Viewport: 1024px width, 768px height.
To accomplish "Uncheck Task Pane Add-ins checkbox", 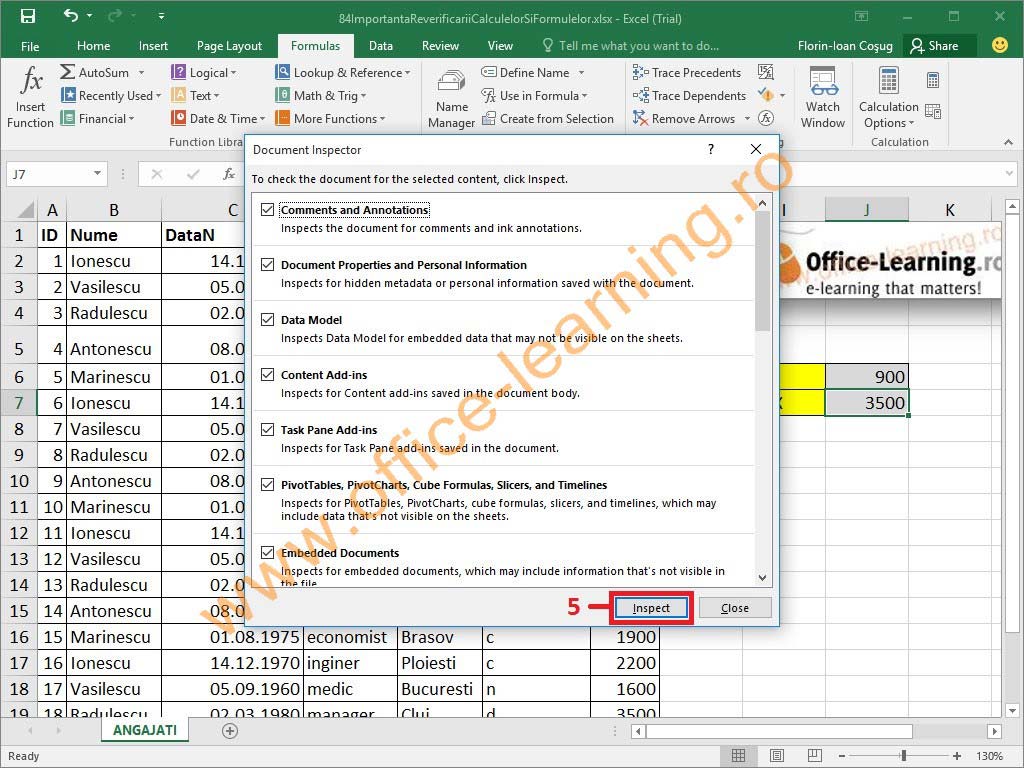I will tap(267, 430).
